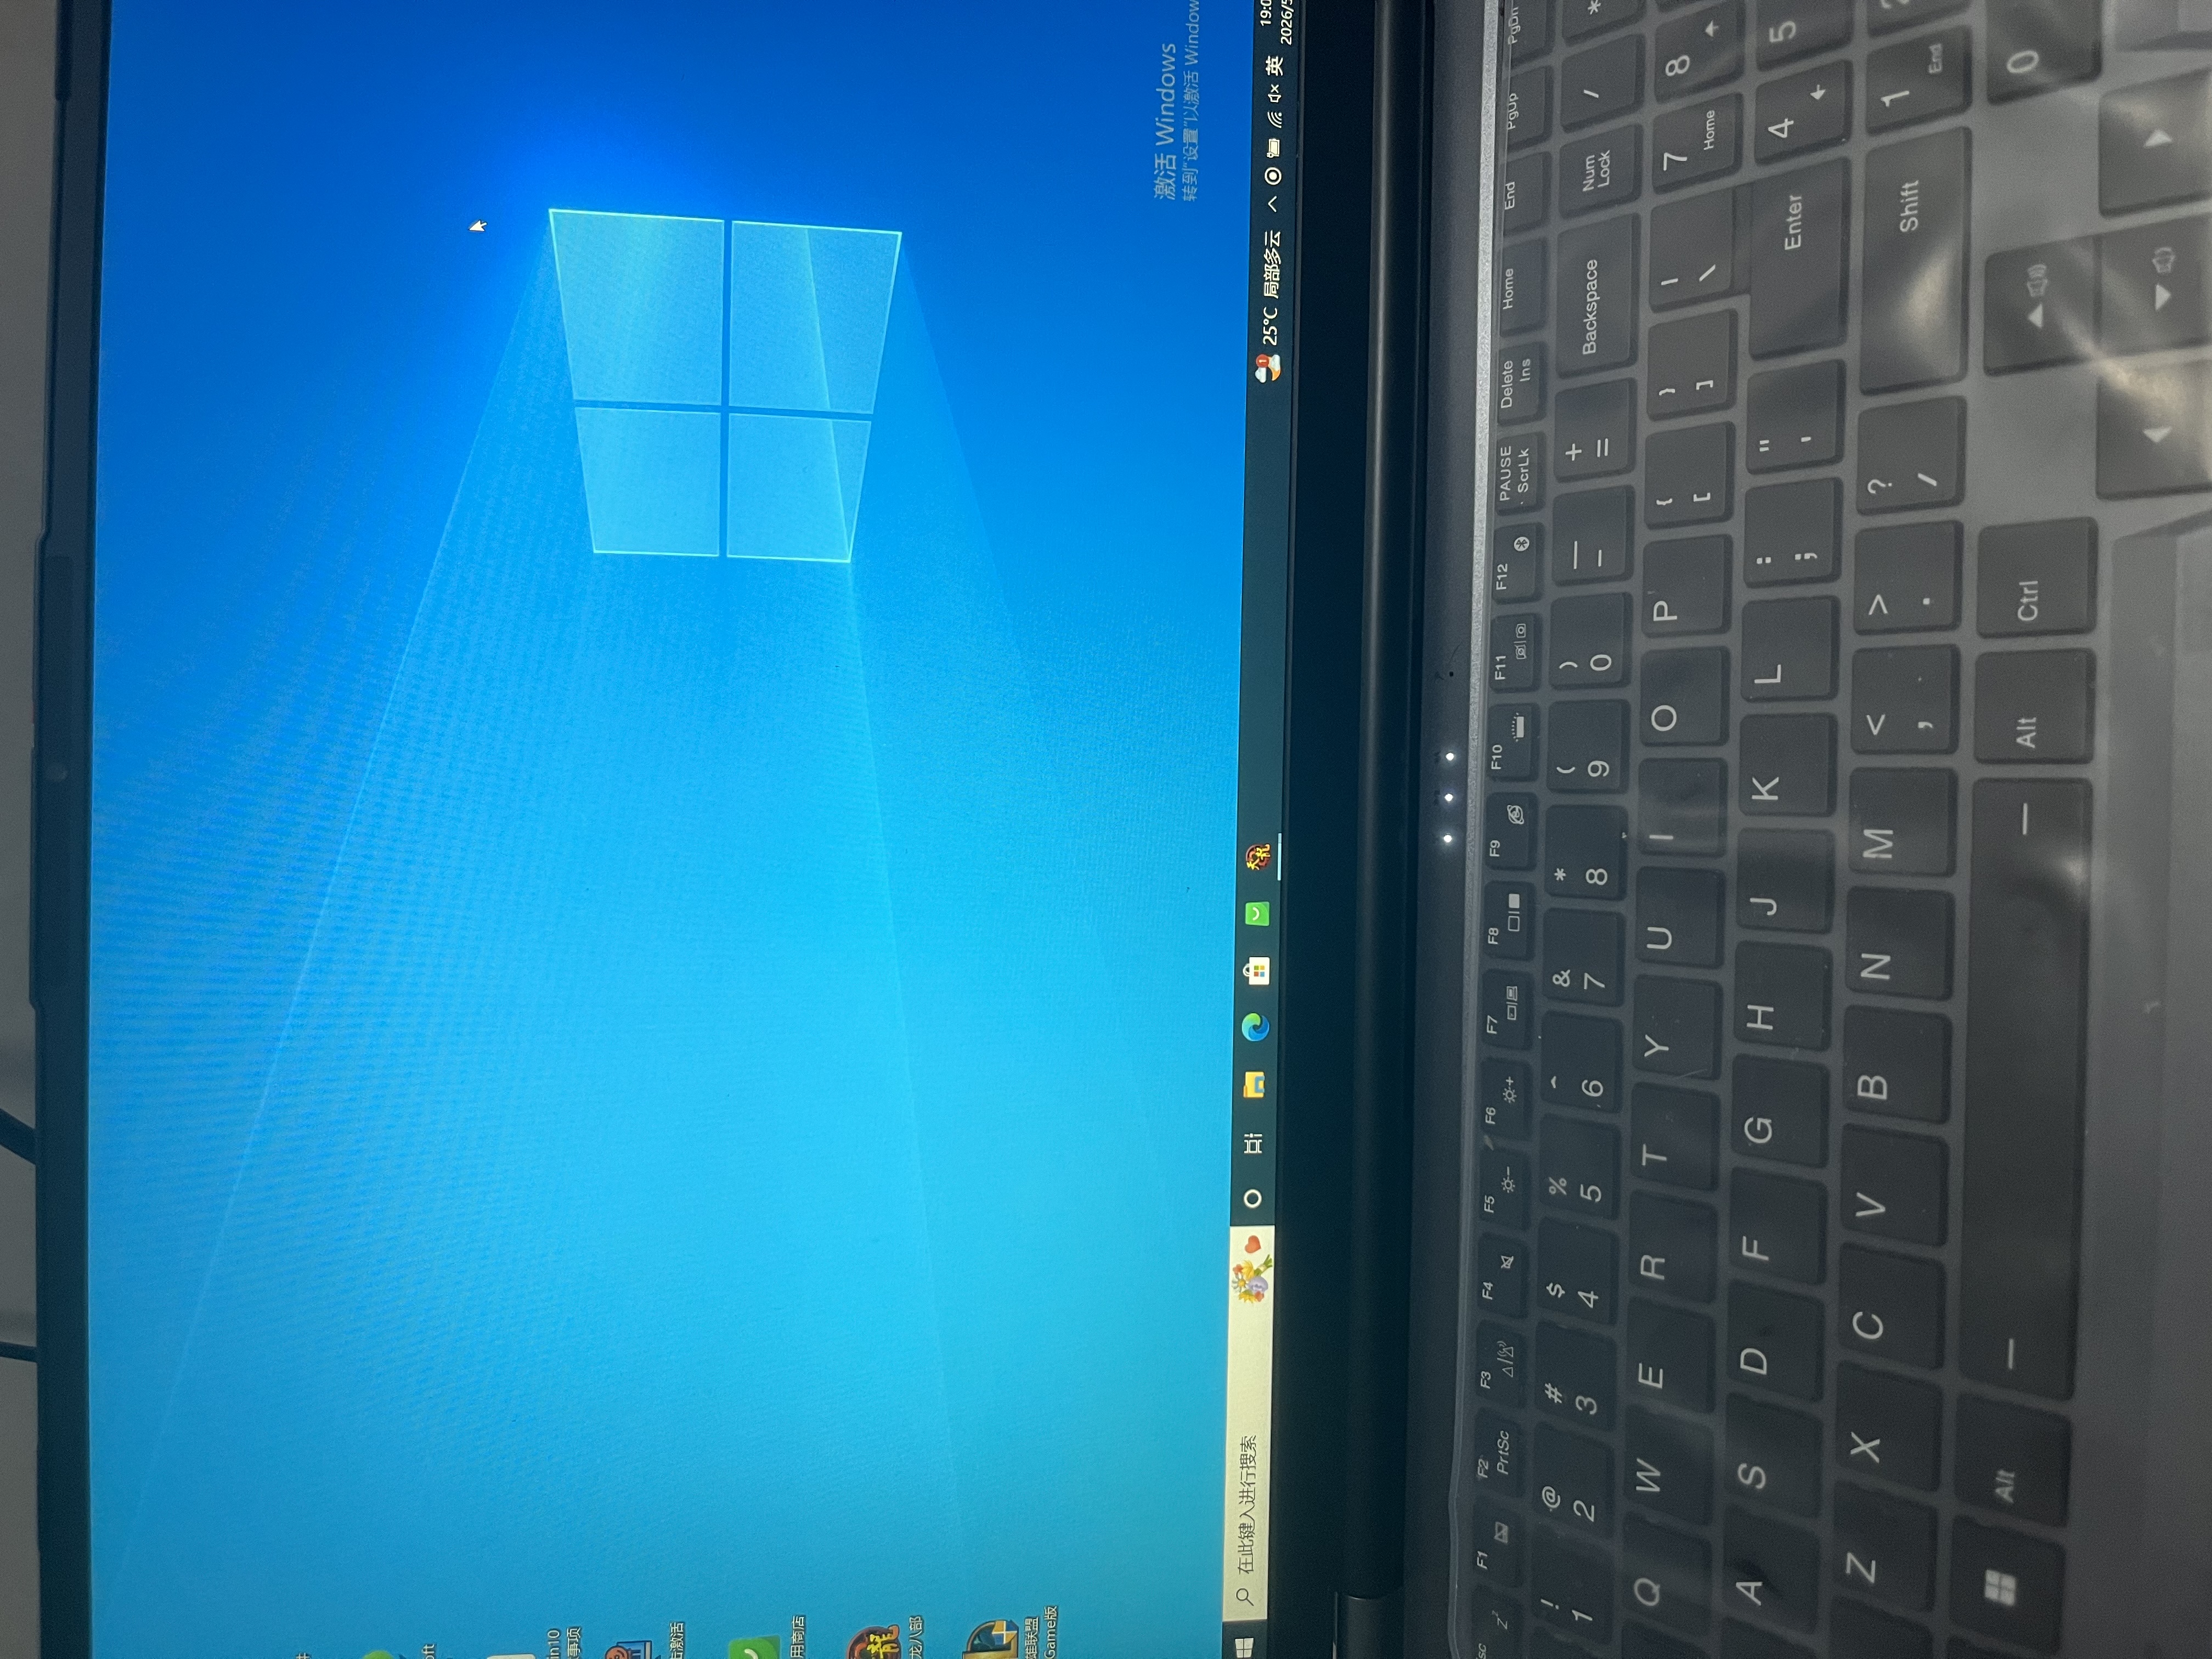Screen dimensions: 2212x1659
Task: Open the clock and date flyout
Action: point(1279,21)
